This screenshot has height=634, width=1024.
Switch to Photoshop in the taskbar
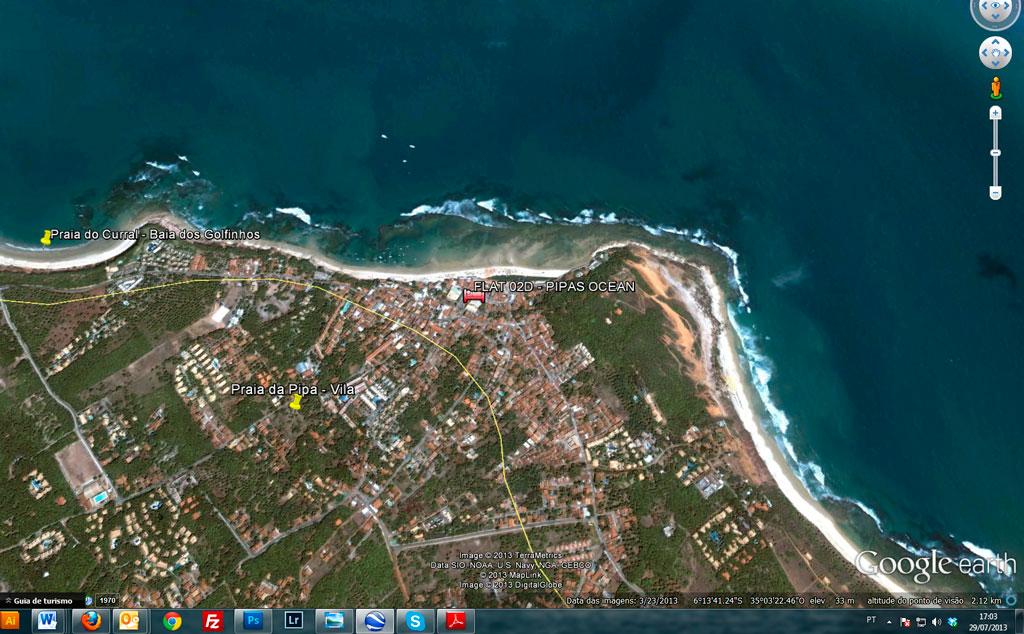(x=253, y=620)
